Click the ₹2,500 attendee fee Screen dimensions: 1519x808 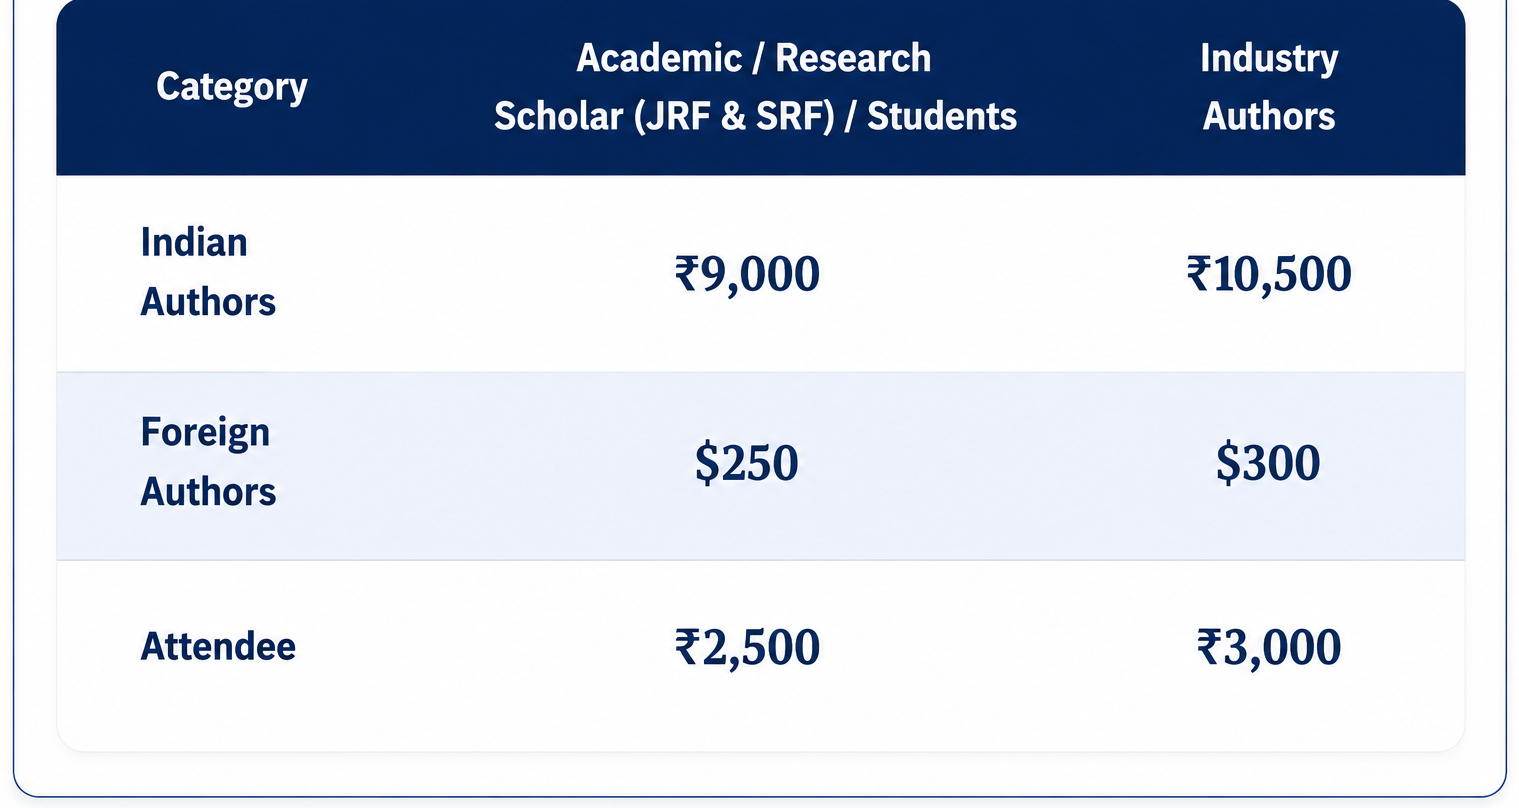coord(747,647)
